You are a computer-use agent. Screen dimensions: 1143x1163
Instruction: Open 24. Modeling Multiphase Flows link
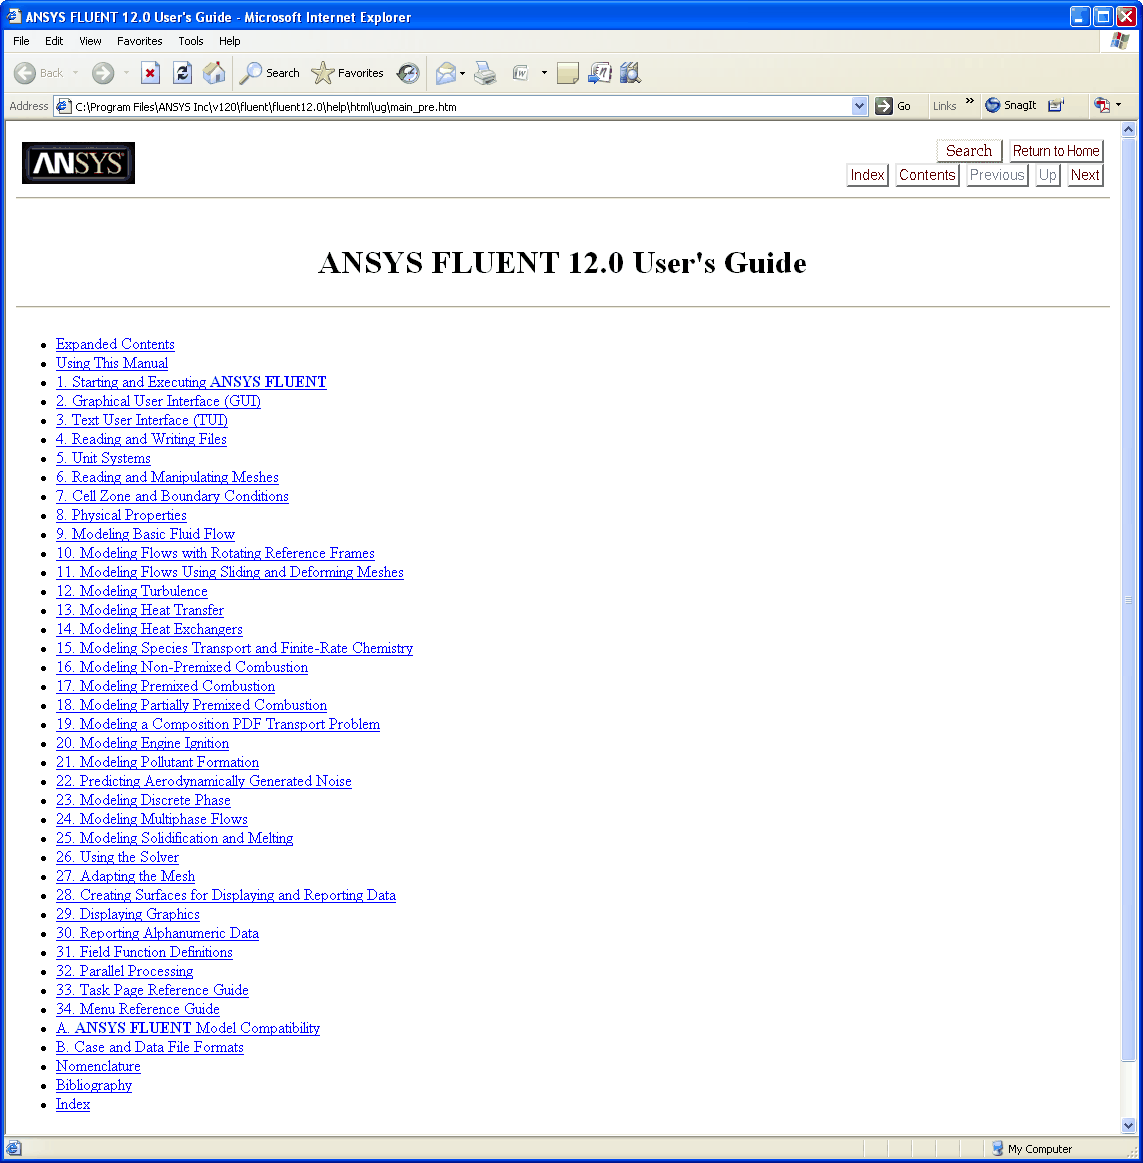pyautogui.click(x=152, y=819)
